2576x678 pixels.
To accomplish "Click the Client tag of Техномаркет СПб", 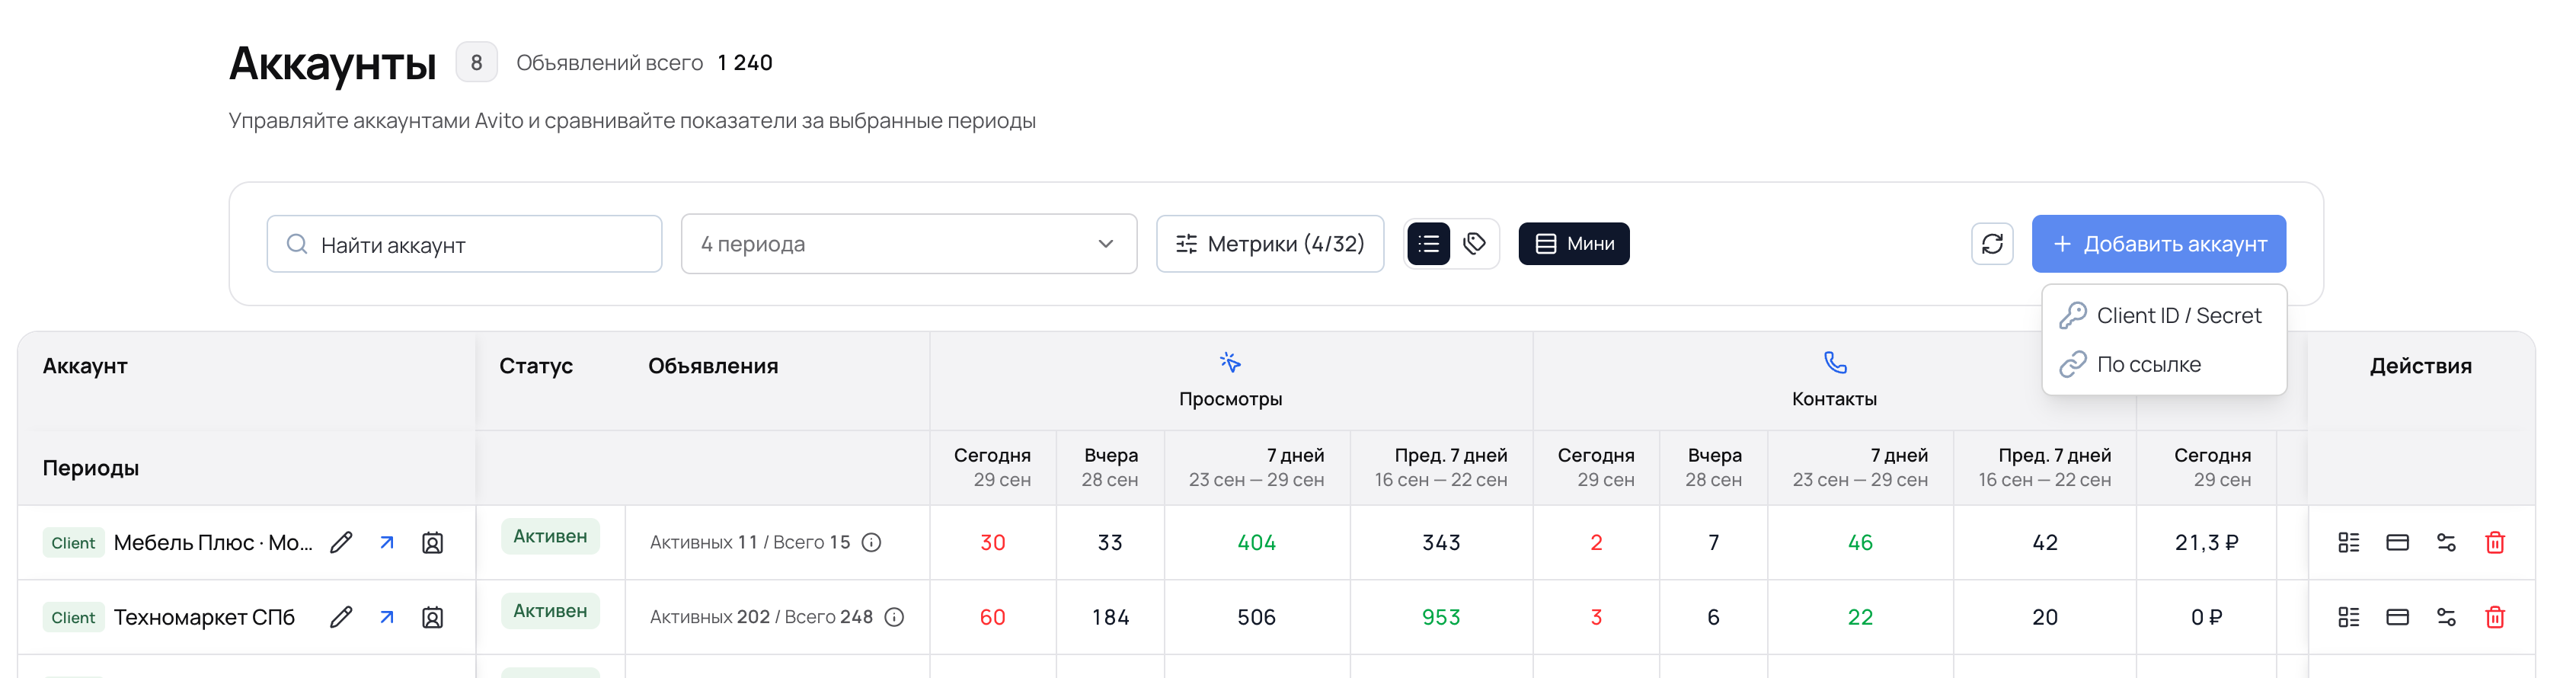I will click(x=73, y=618).
